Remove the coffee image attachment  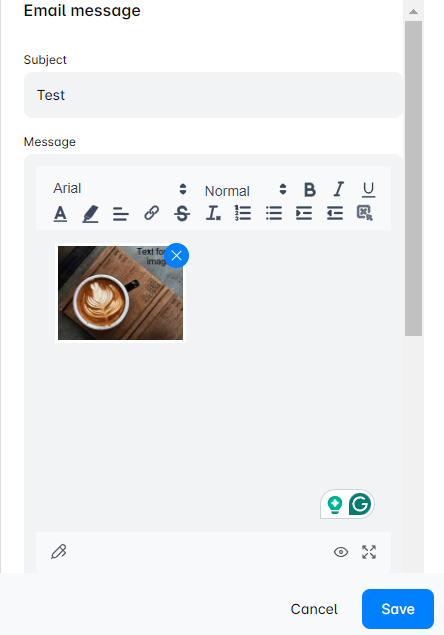click(x=177, y=256)
